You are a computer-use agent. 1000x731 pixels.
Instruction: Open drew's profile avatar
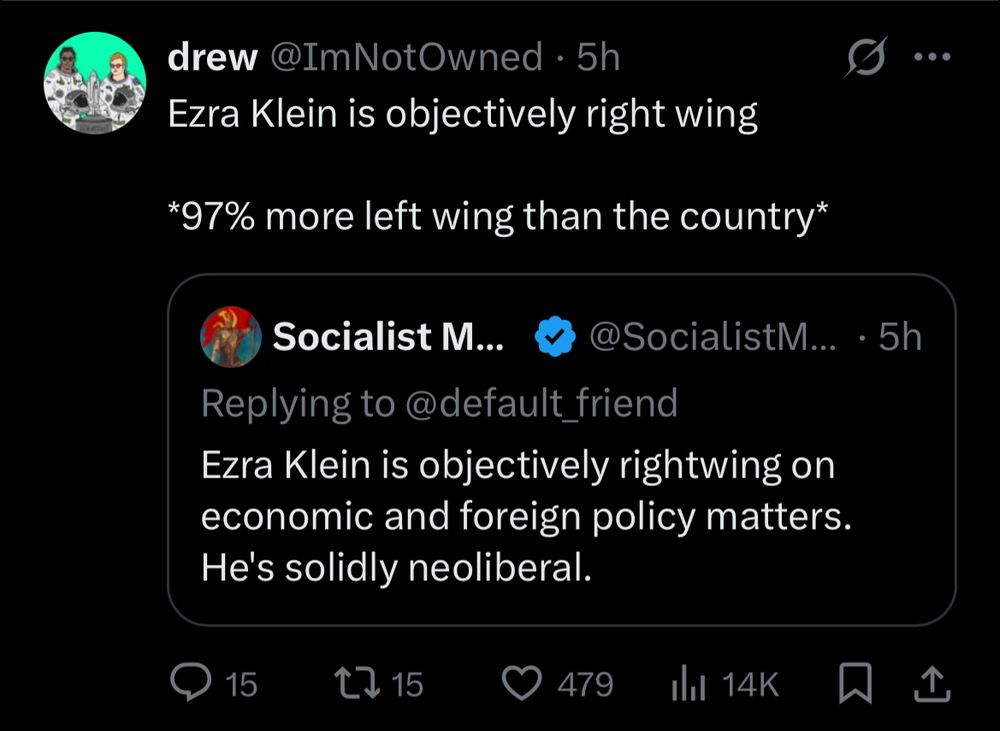pyautogui.click(x=96, y=83)
